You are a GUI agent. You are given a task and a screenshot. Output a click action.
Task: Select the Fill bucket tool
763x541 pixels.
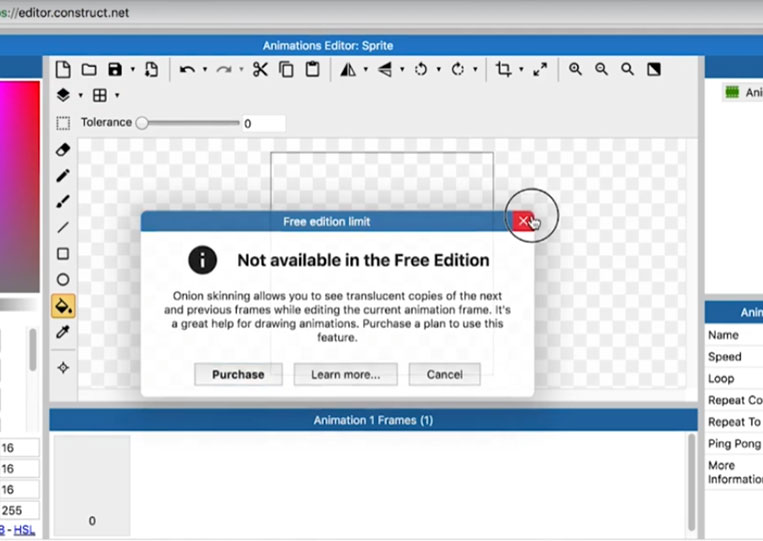coord(63,306)
